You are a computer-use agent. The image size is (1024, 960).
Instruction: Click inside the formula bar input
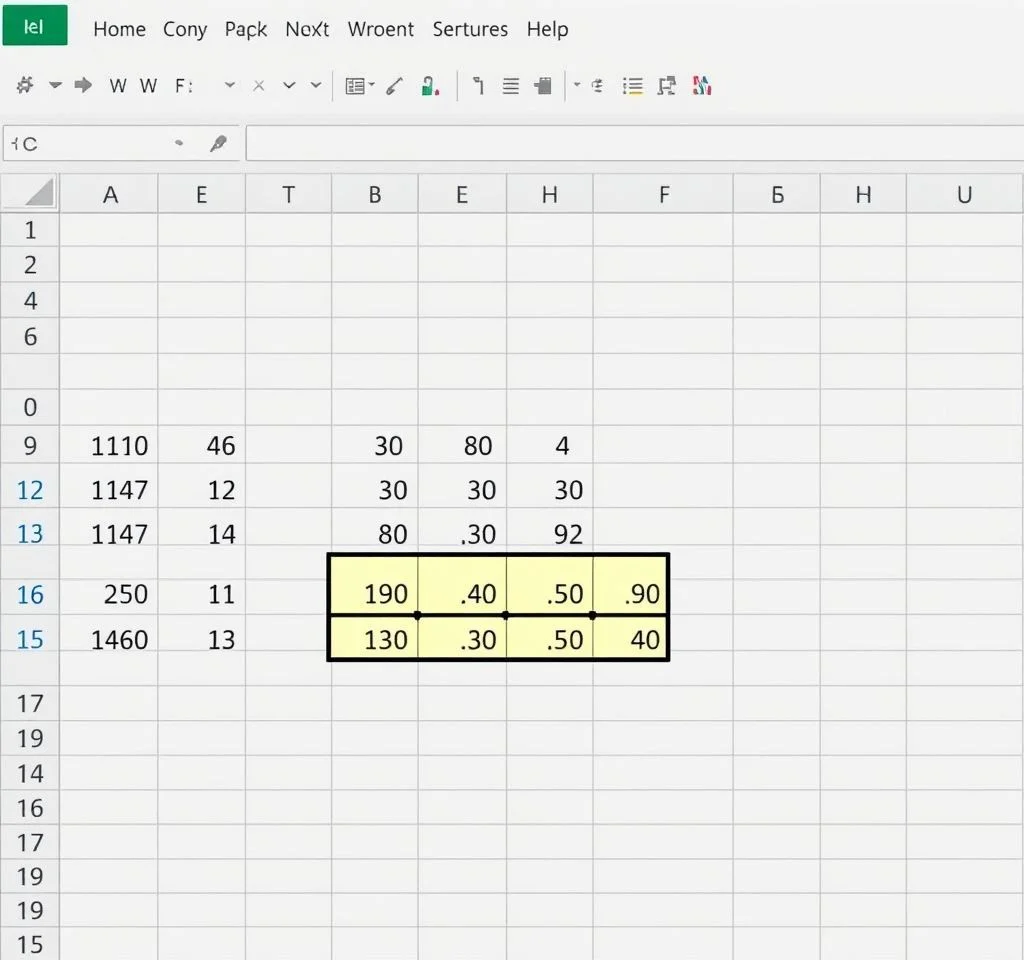[x=630, y=144]
